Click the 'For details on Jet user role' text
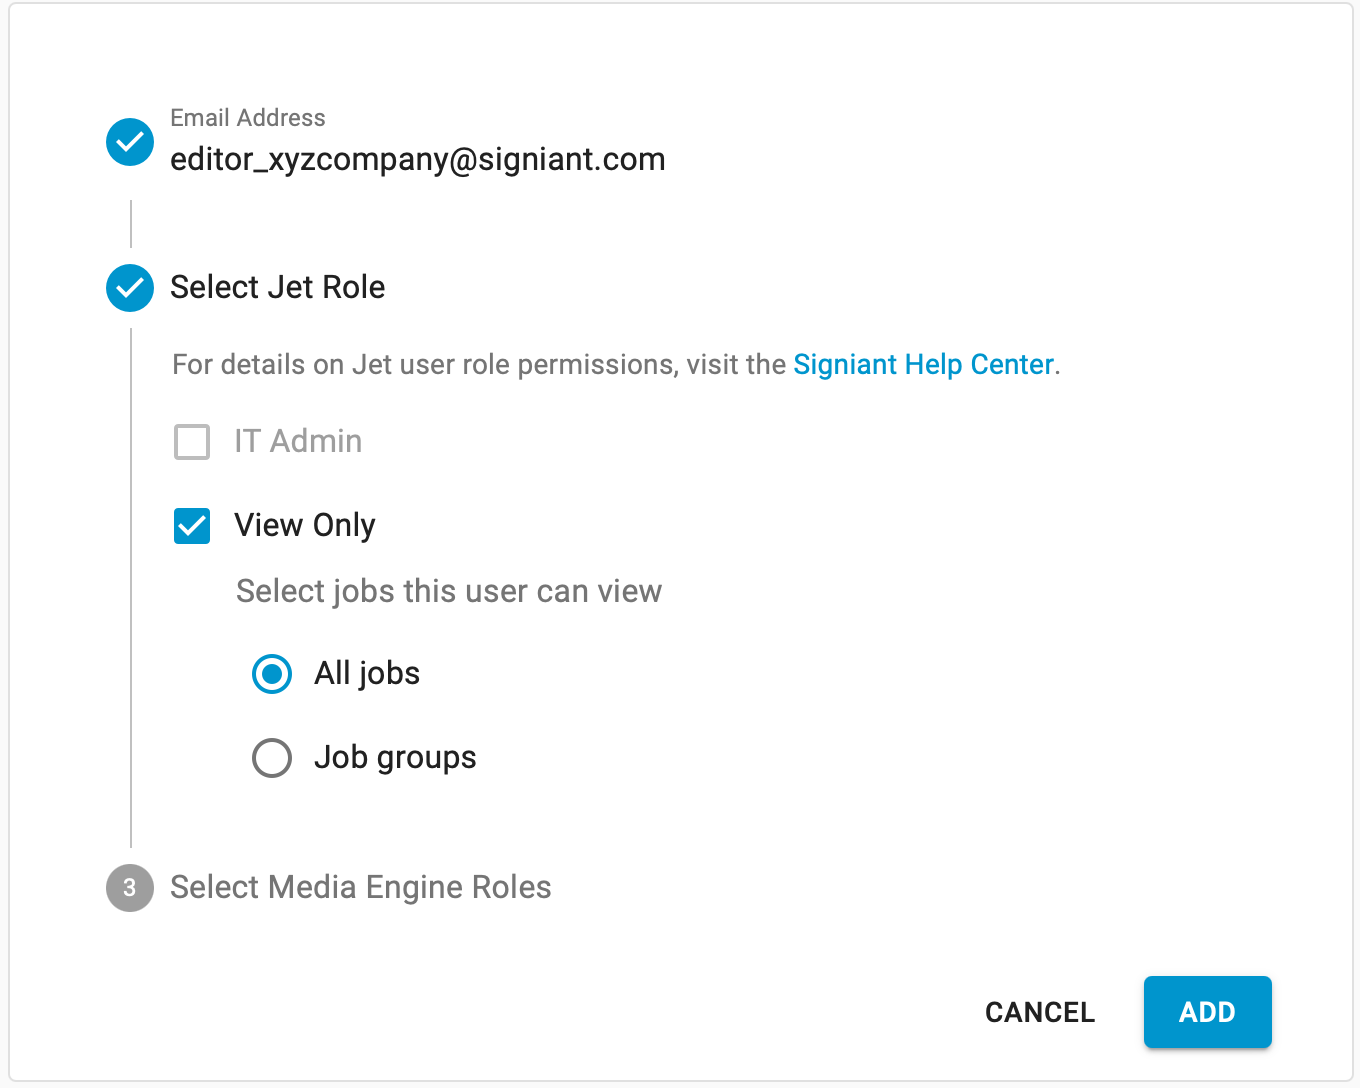 pyautogui.click(x=480, y=365)
